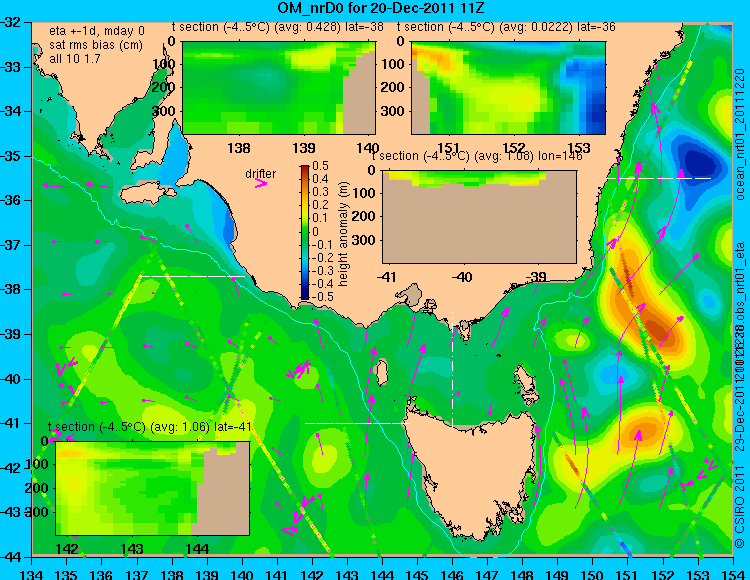Click latitude label -32 on the left axis
This screenshot has width=750, height=580.
11,22
